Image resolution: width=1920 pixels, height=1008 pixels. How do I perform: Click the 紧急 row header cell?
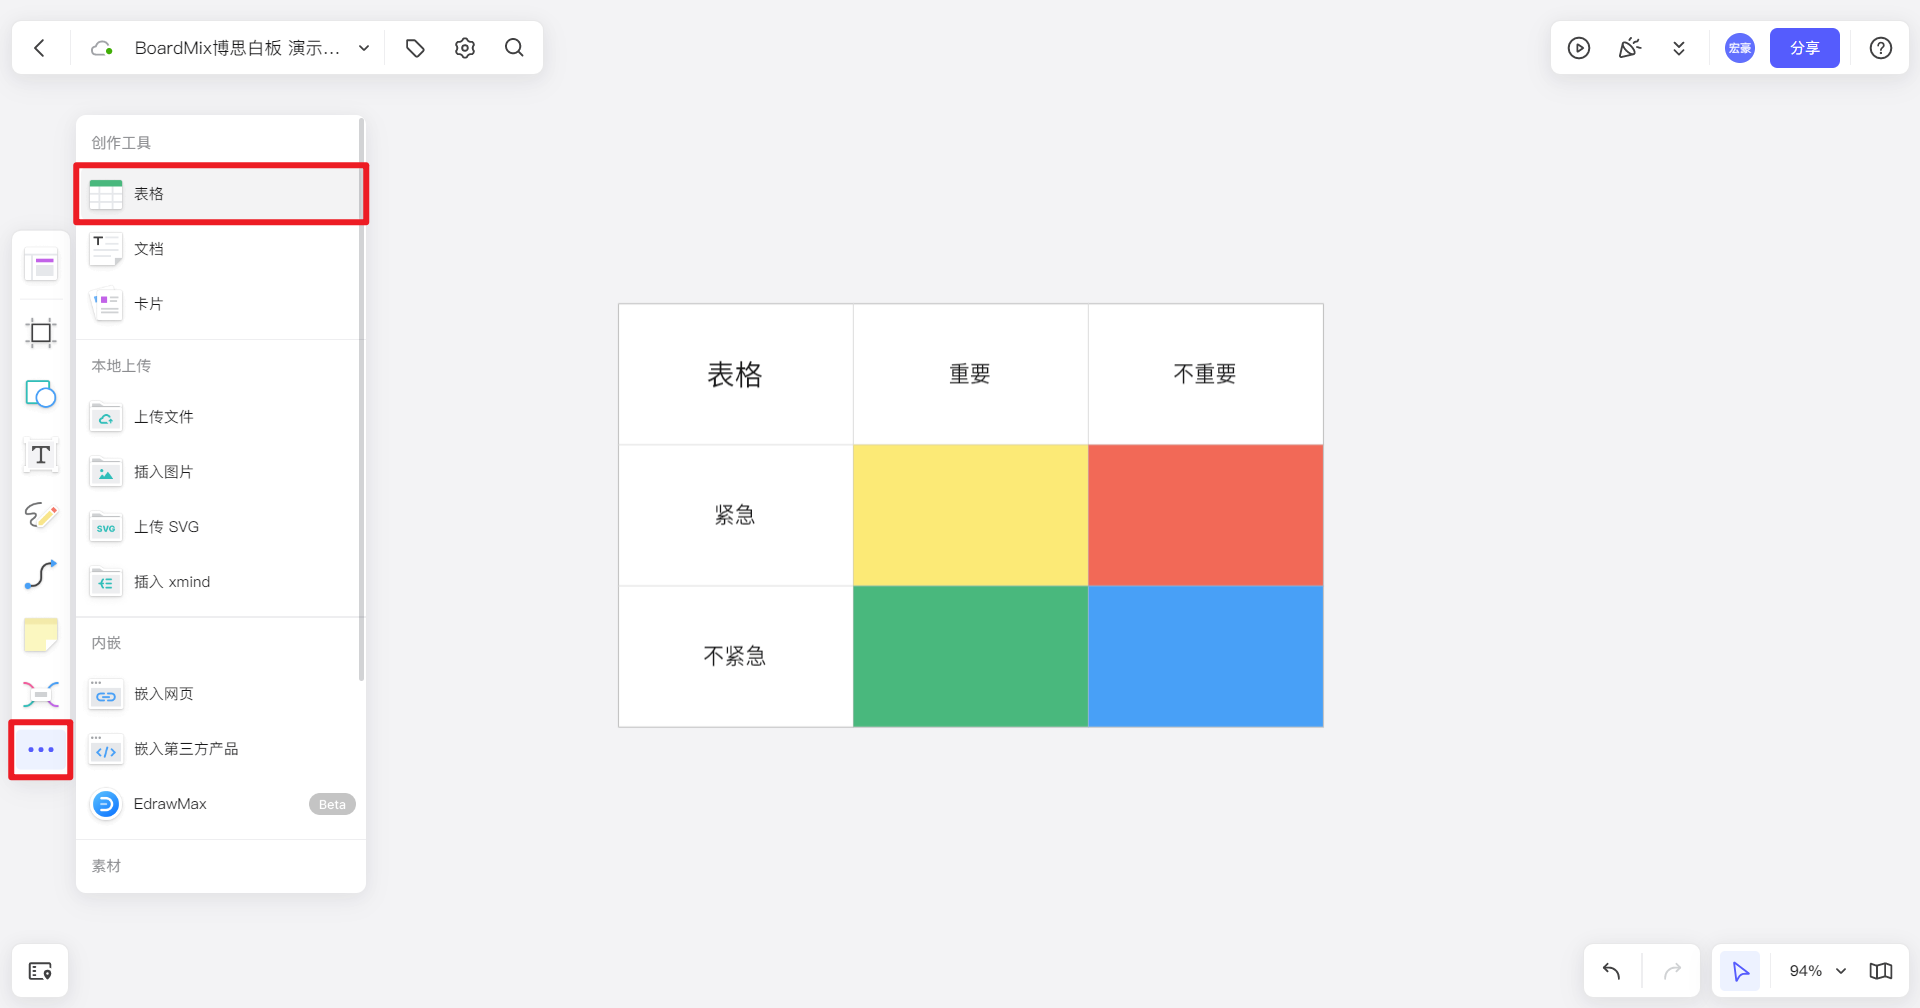[735, 515]
